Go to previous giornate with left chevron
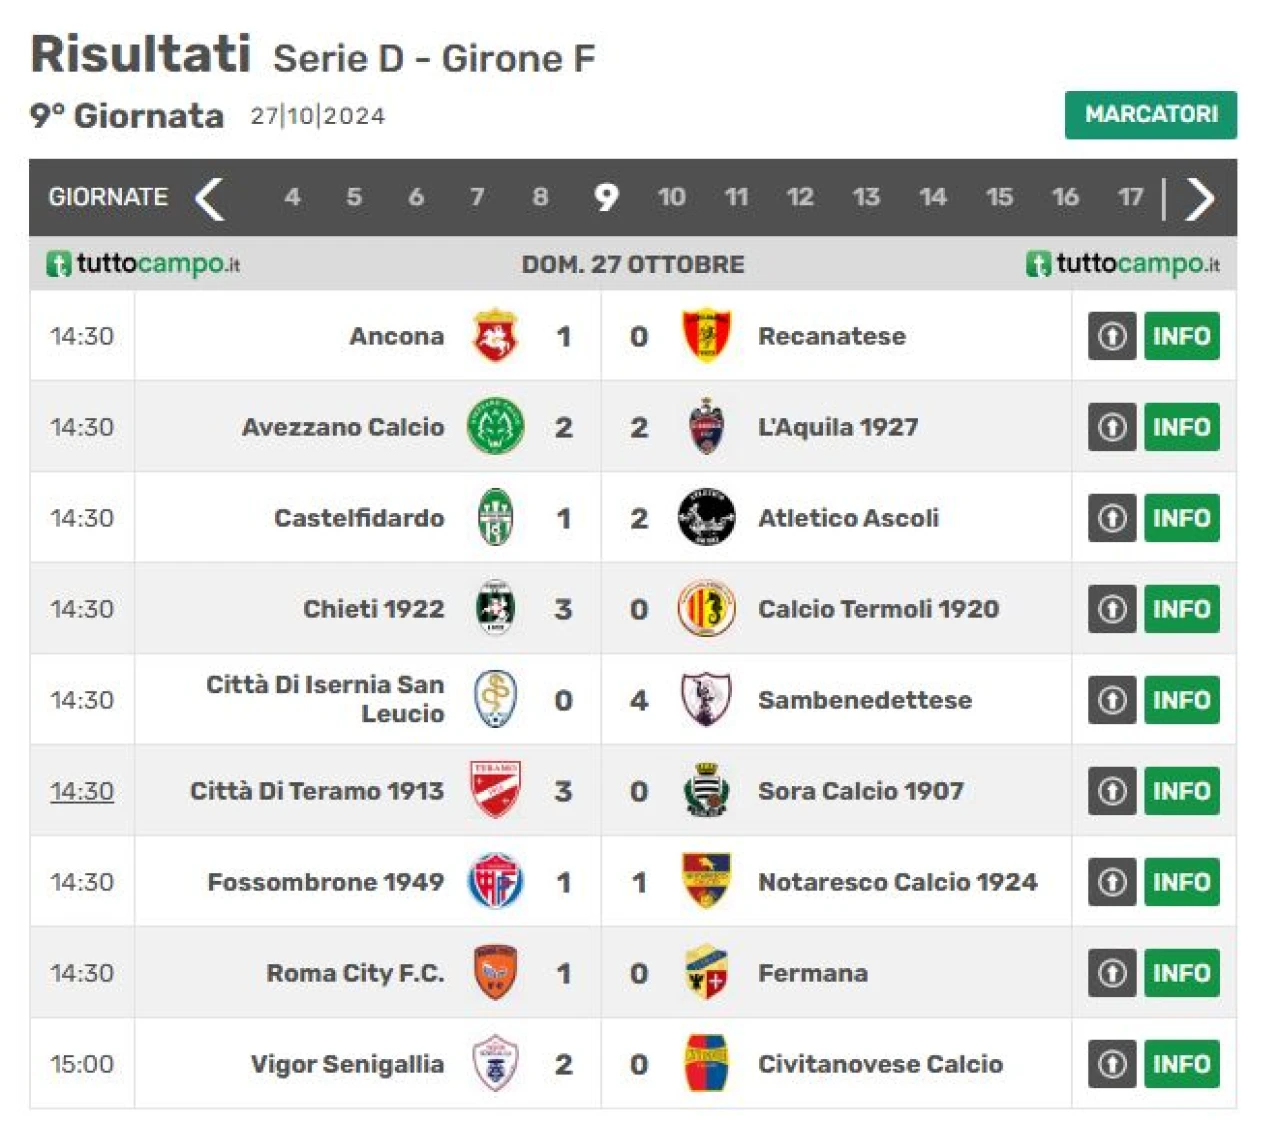1280x1123 pixels. [209, 198]
